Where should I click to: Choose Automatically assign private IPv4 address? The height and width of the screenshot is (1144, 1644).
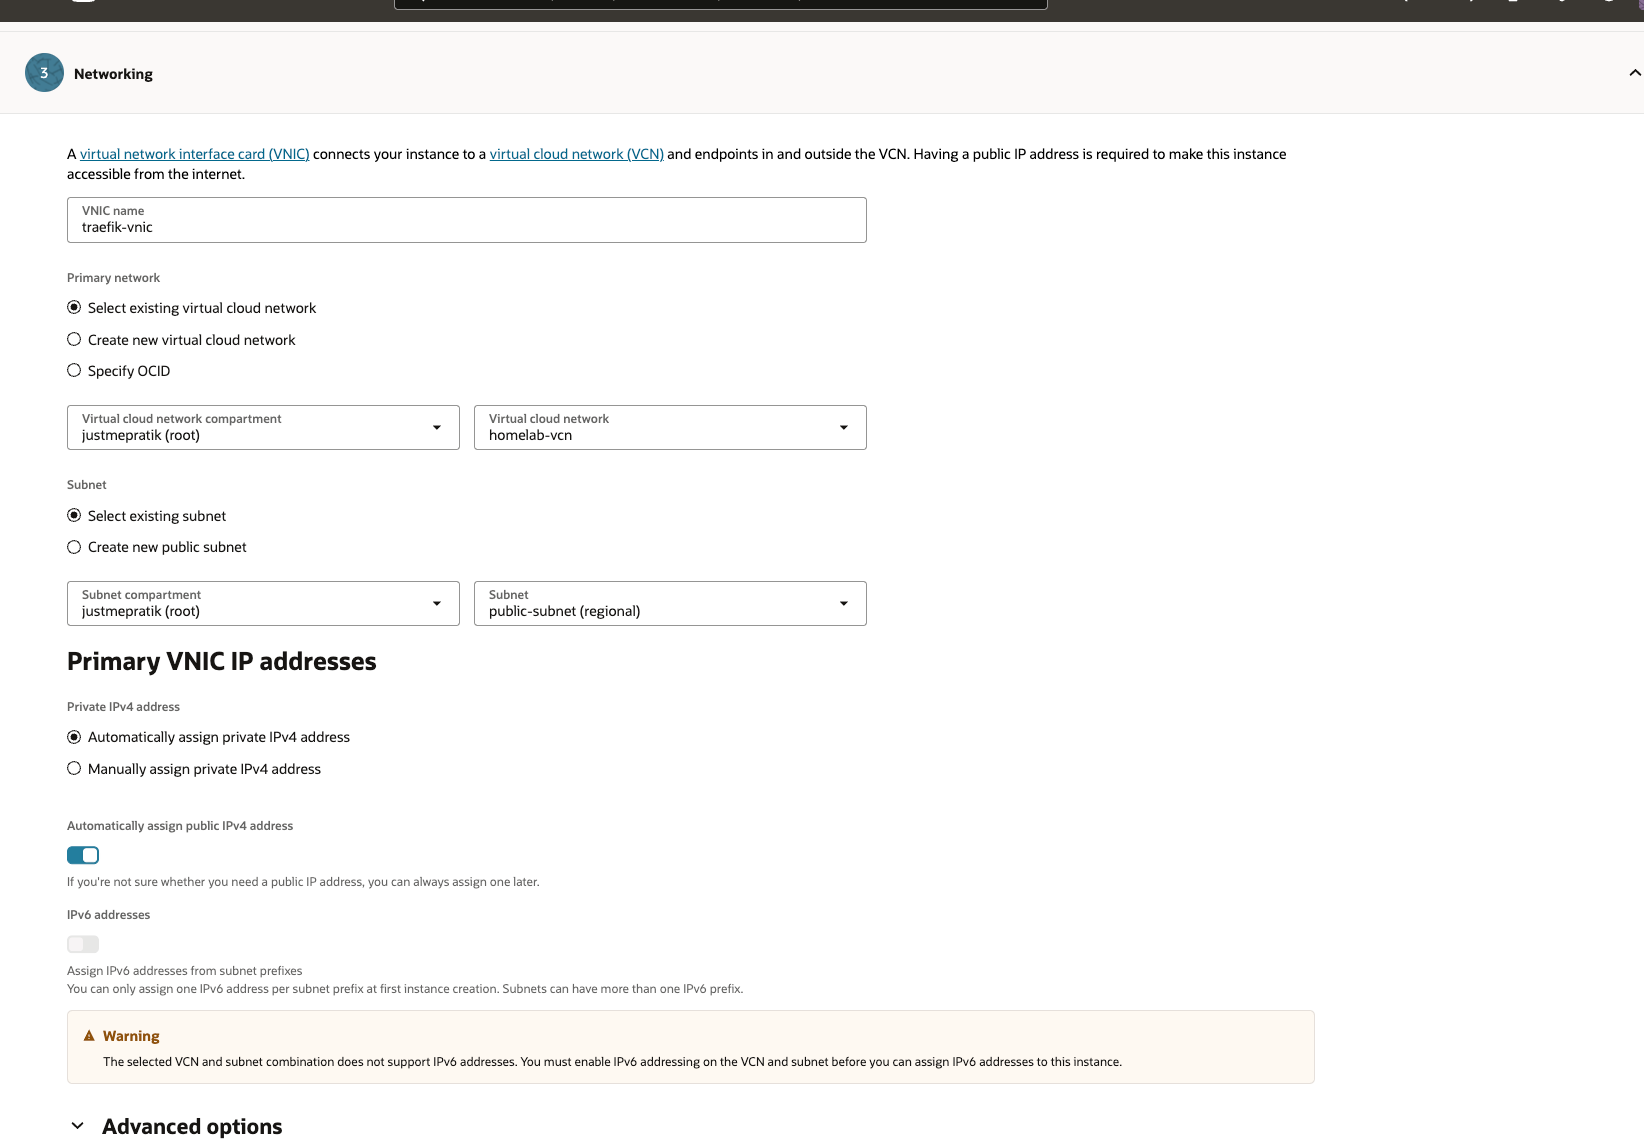pos(74,737)
